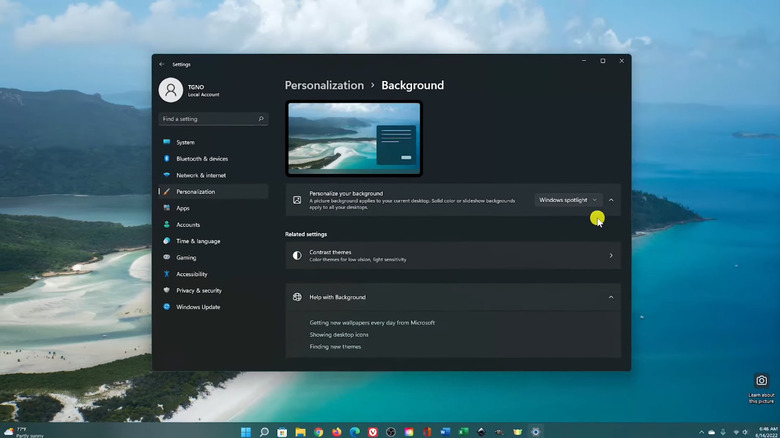Collapse the 'Help with Background' section

[x=611, y=297]
